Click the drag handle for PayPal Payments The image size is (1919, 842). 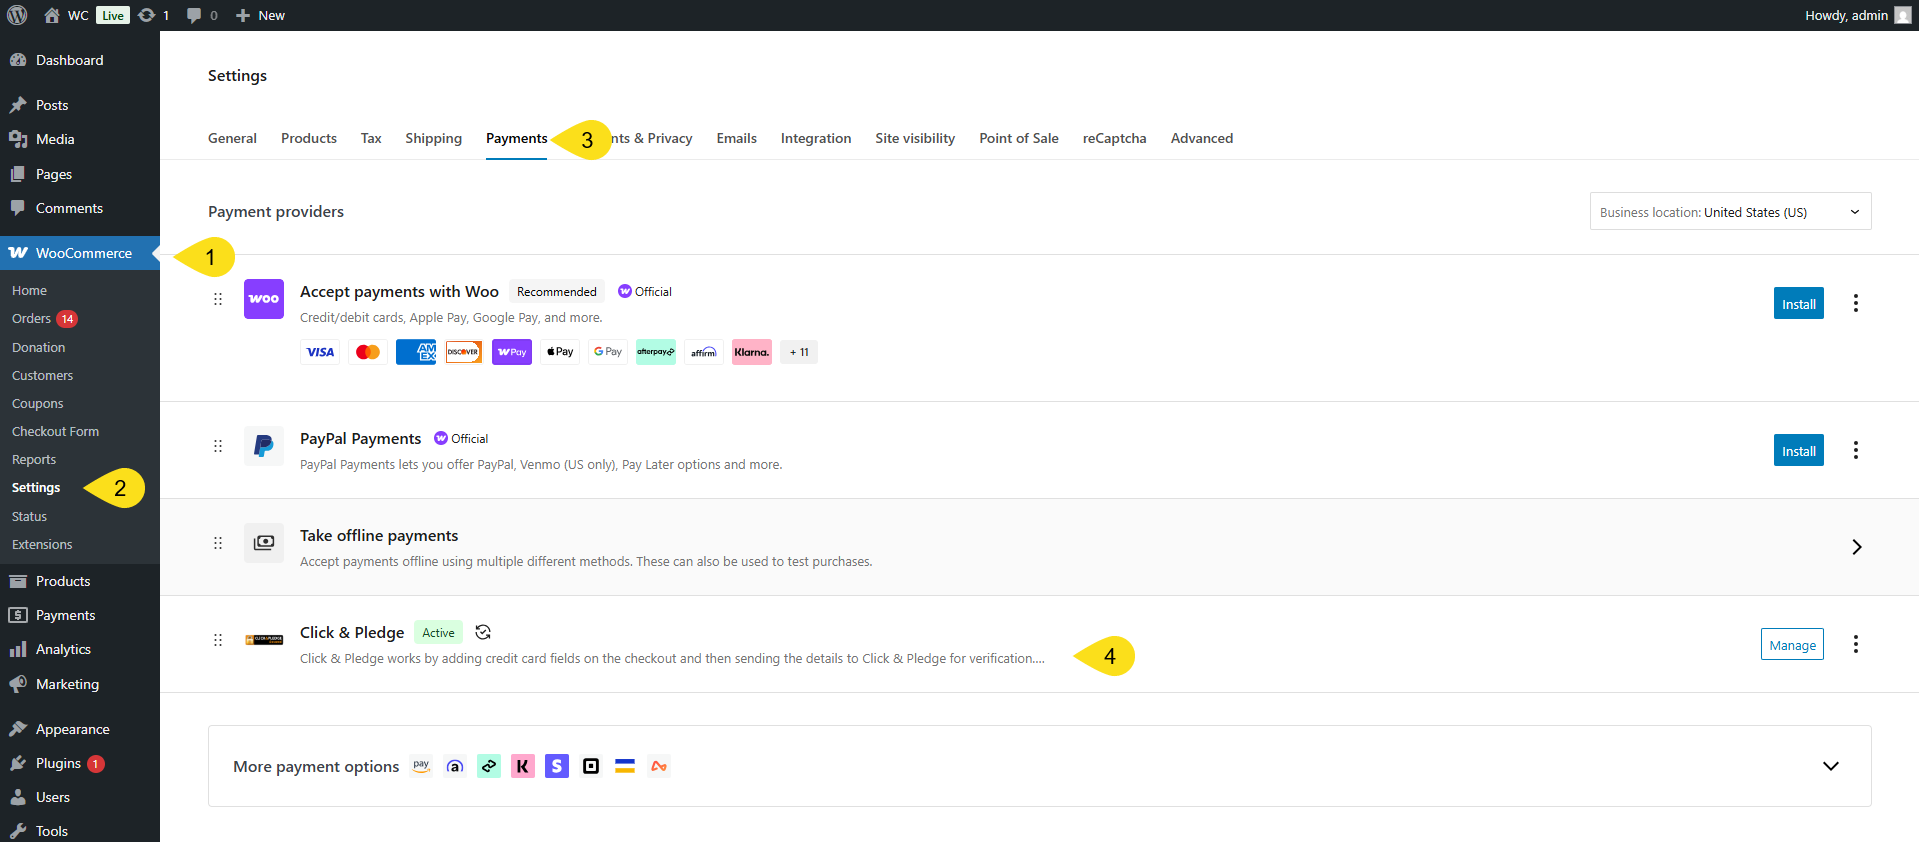218,446
